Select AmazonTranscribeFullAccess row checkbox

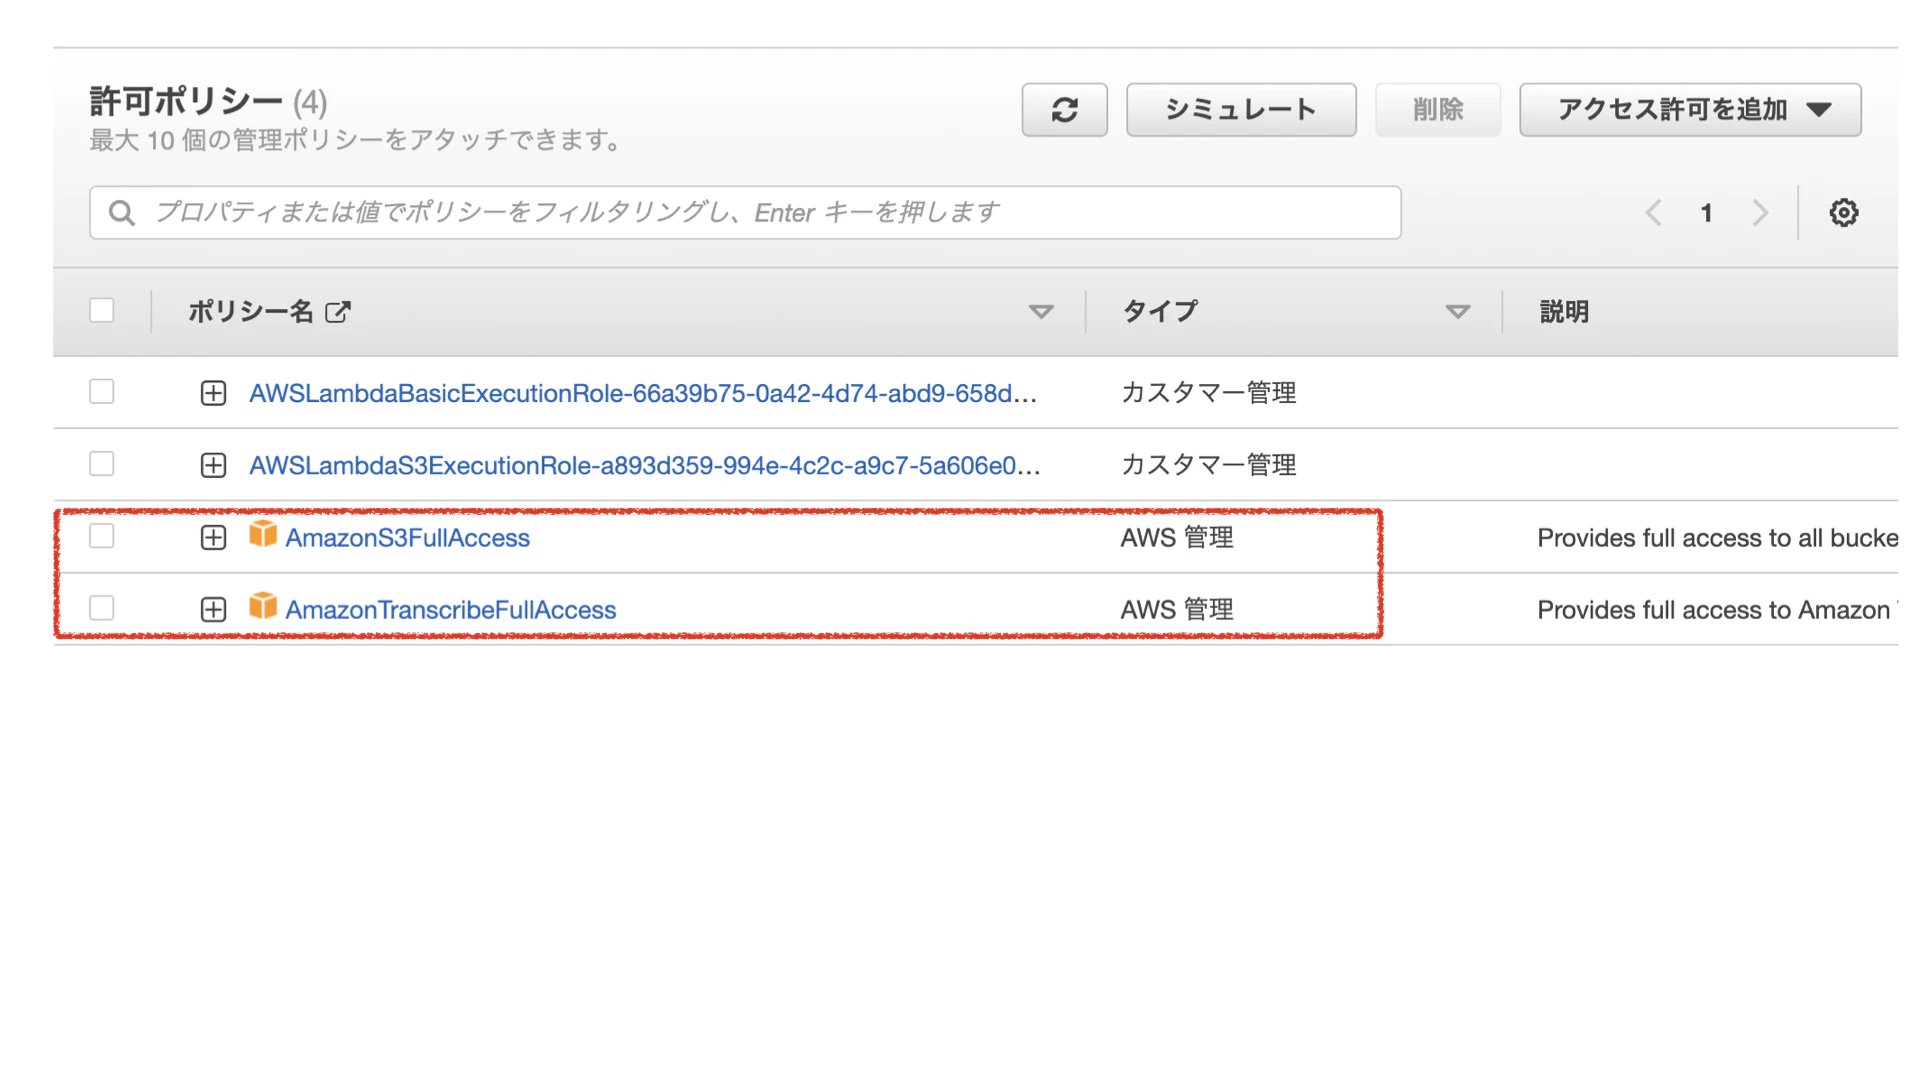click(102, 608)
